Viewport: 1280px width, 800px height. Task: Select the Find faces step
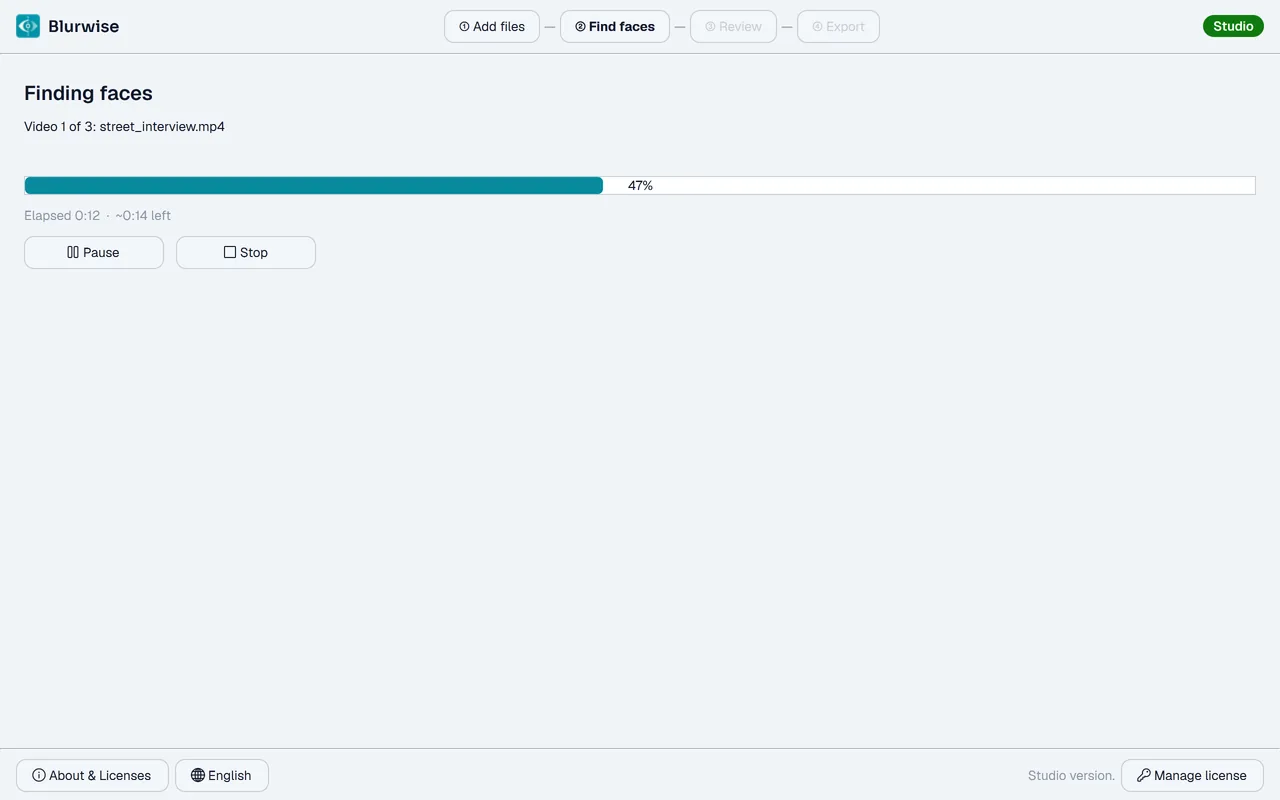(615, 27)
